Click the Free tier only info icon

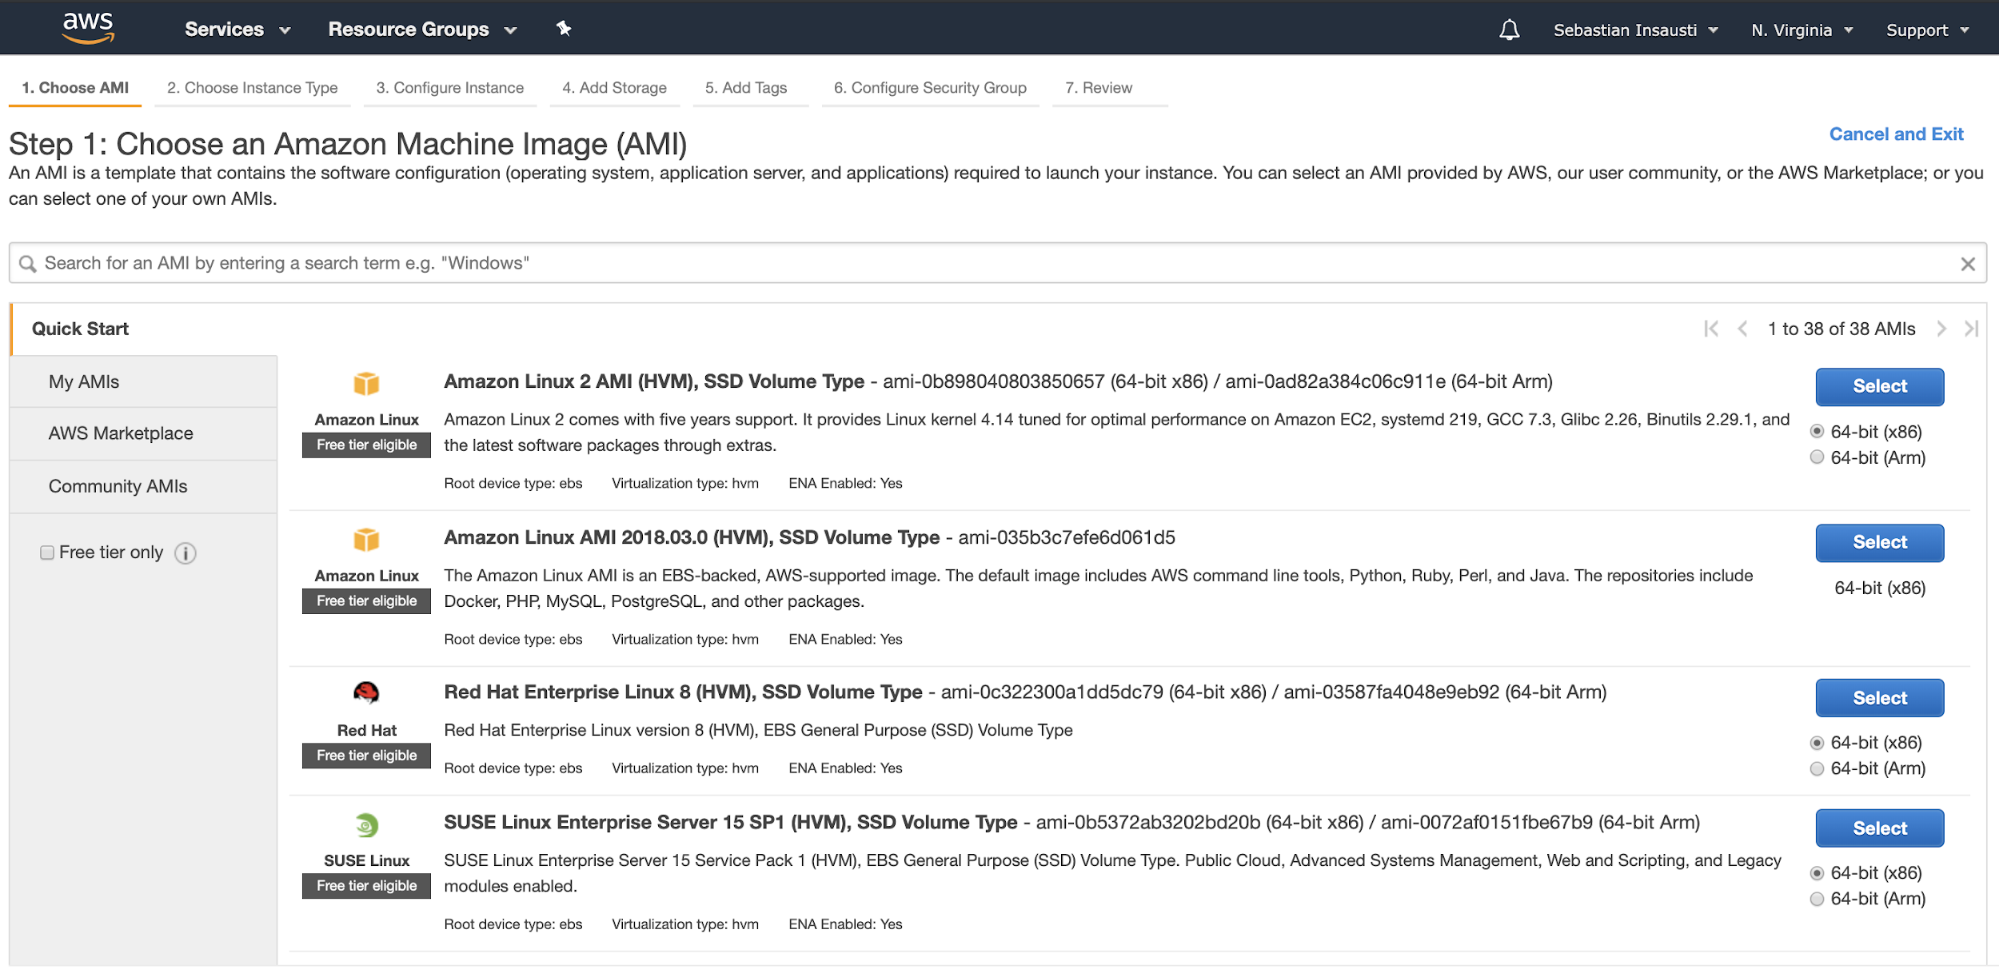pyautogui.click(x=186, y=553)
